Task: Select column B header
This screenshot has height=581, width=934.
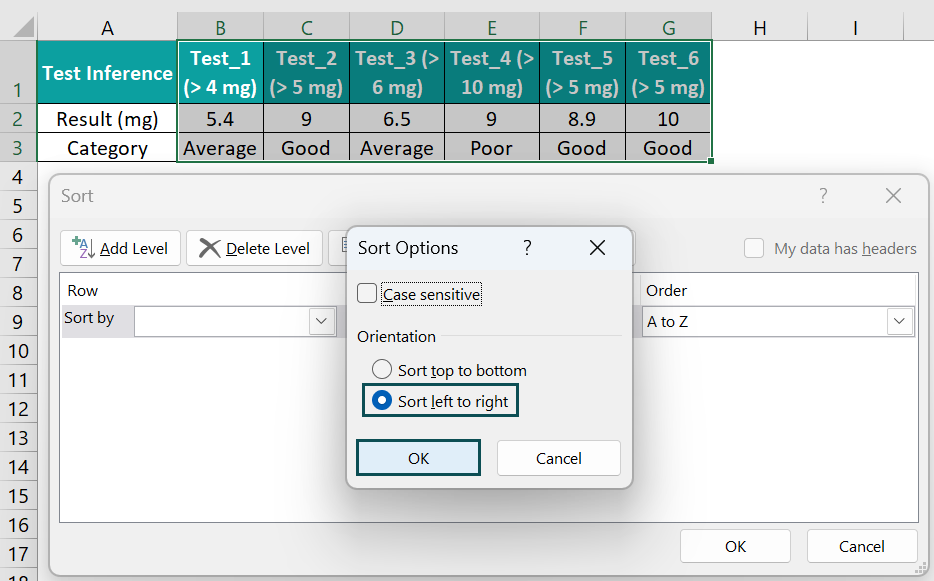Action: (x=220, y=27)
